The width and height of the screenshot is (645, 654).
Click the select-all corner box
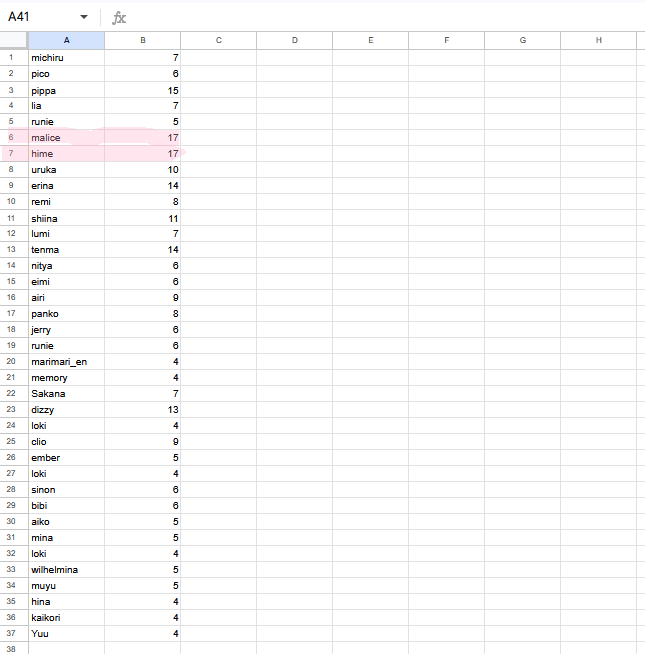(x=14, y=40)
